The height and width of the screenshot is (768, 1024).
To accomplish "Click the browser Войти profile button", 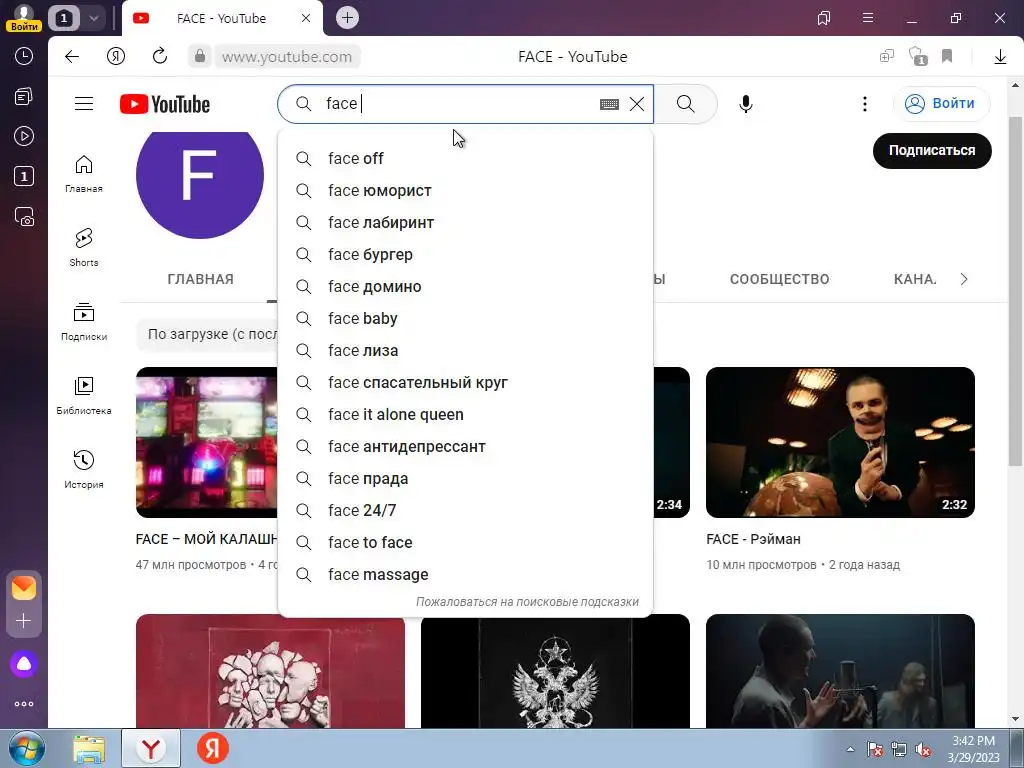I will coord(24,18).
